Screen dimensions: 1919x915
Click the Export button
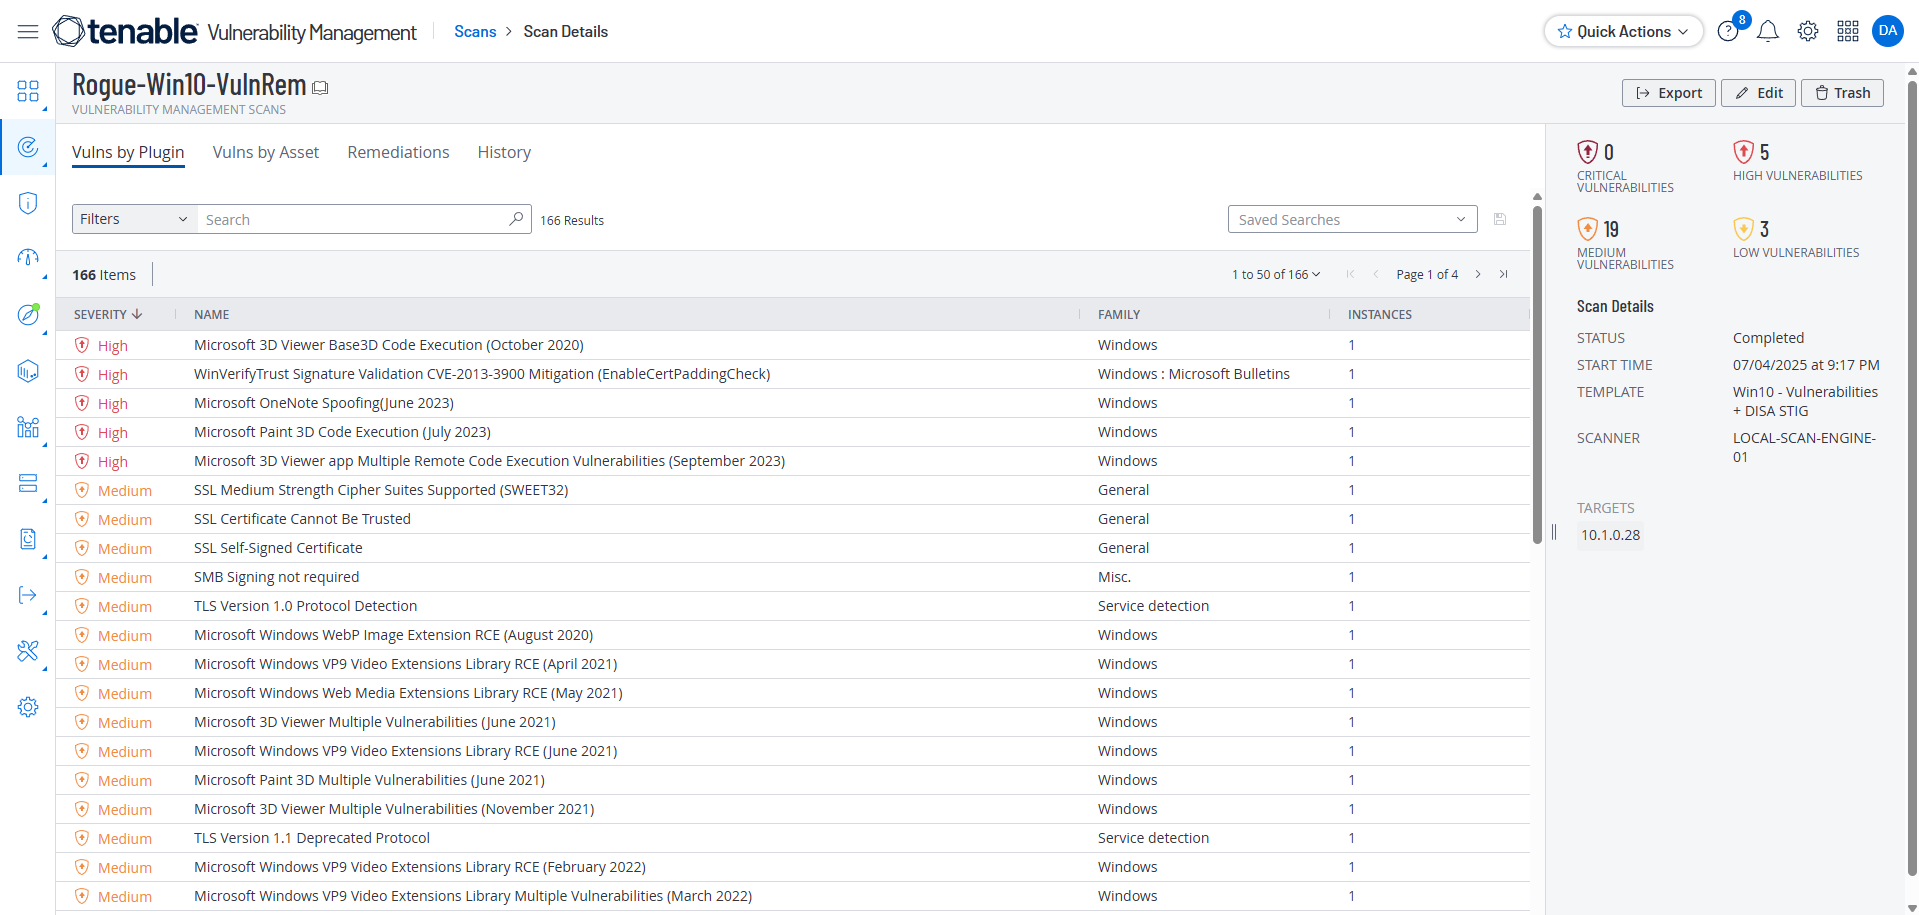[x=1668, y=93]
